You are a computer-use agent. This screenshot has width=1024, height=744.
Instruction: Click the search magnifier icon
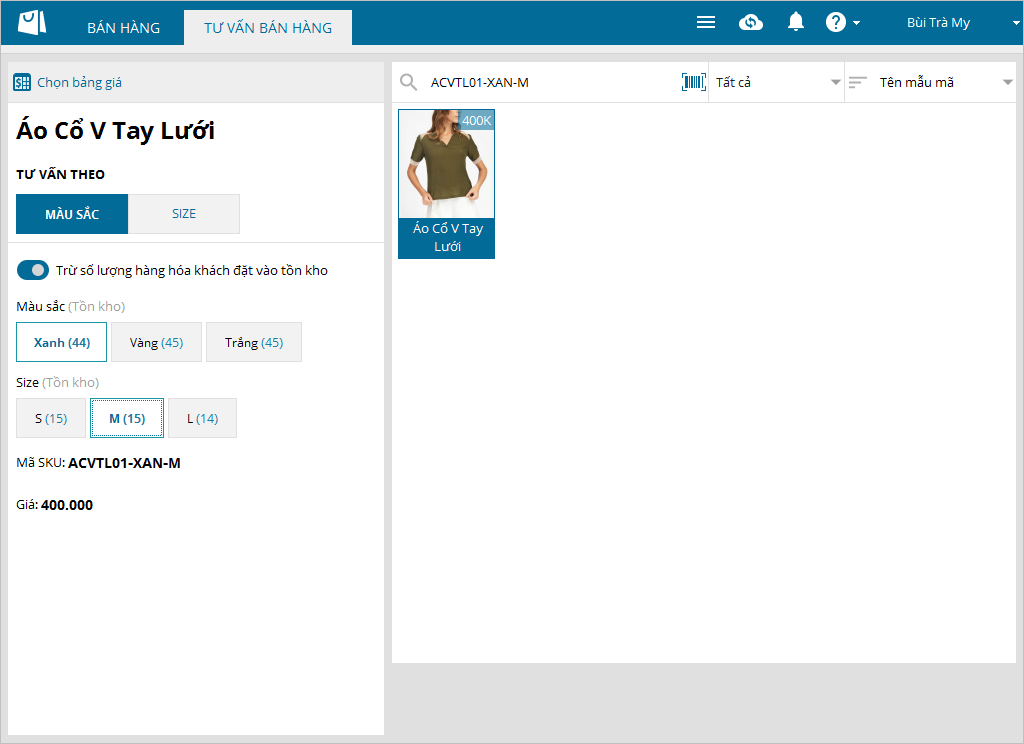[409, 82]
